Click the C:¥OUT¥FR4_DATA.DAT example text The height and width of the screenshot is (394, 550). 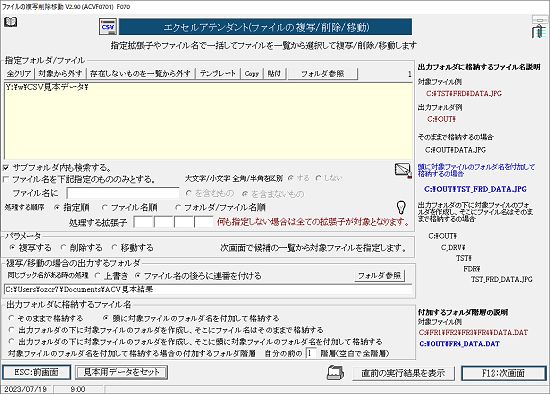click(x=459, y=344)
